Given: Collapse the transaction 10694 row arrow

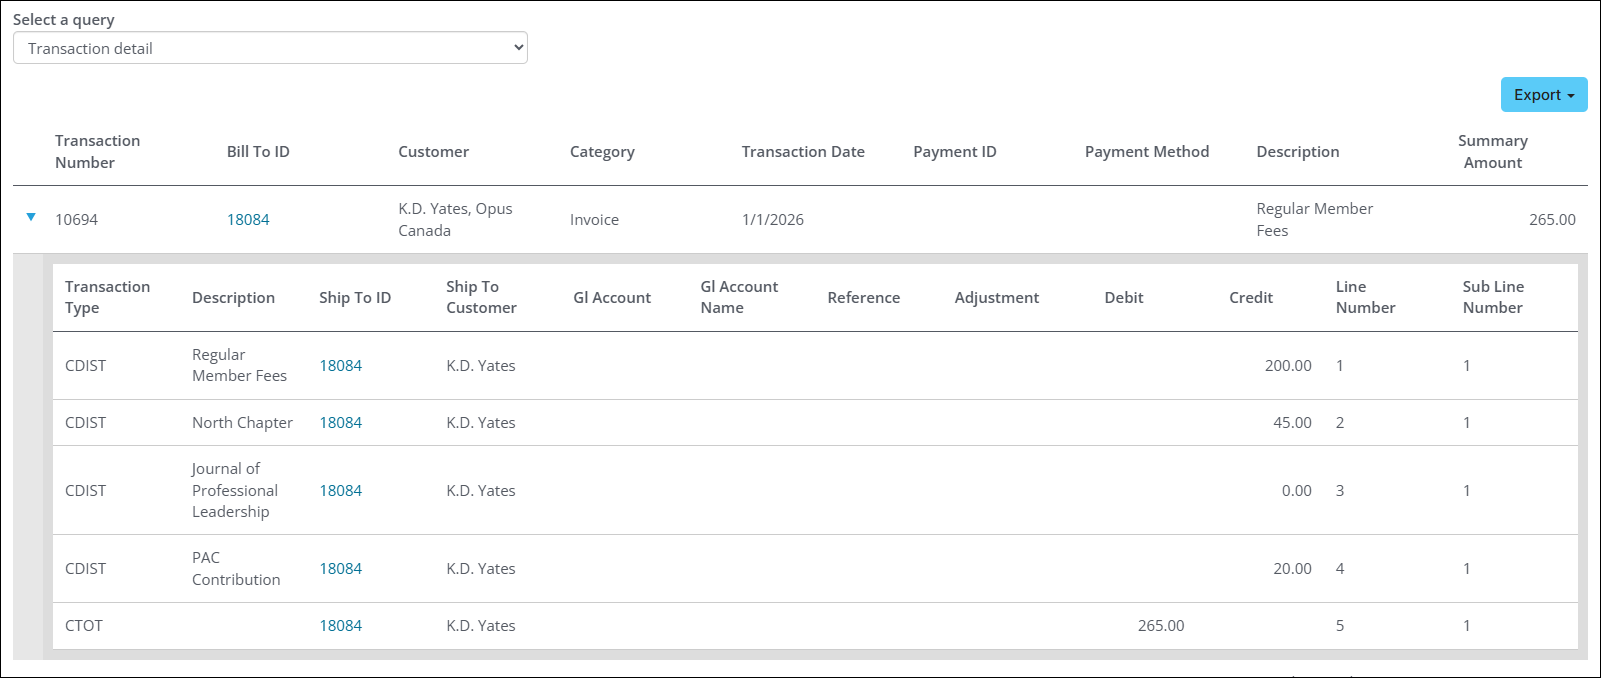Looking at the screenshot, I should click(x=31, y=217).
